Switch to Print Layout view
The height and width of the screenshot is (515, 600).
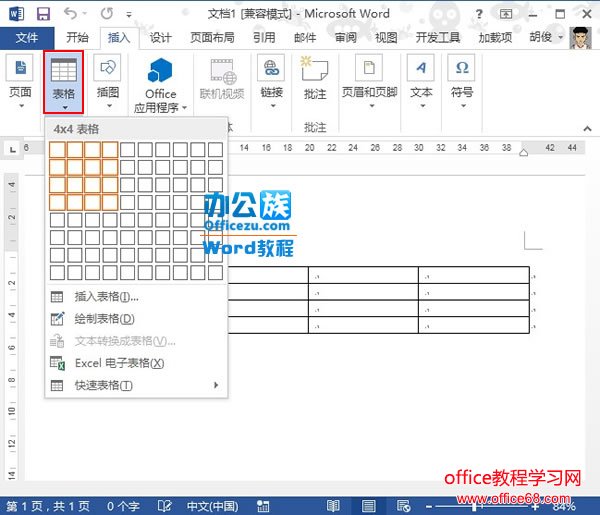coord(368,506)
